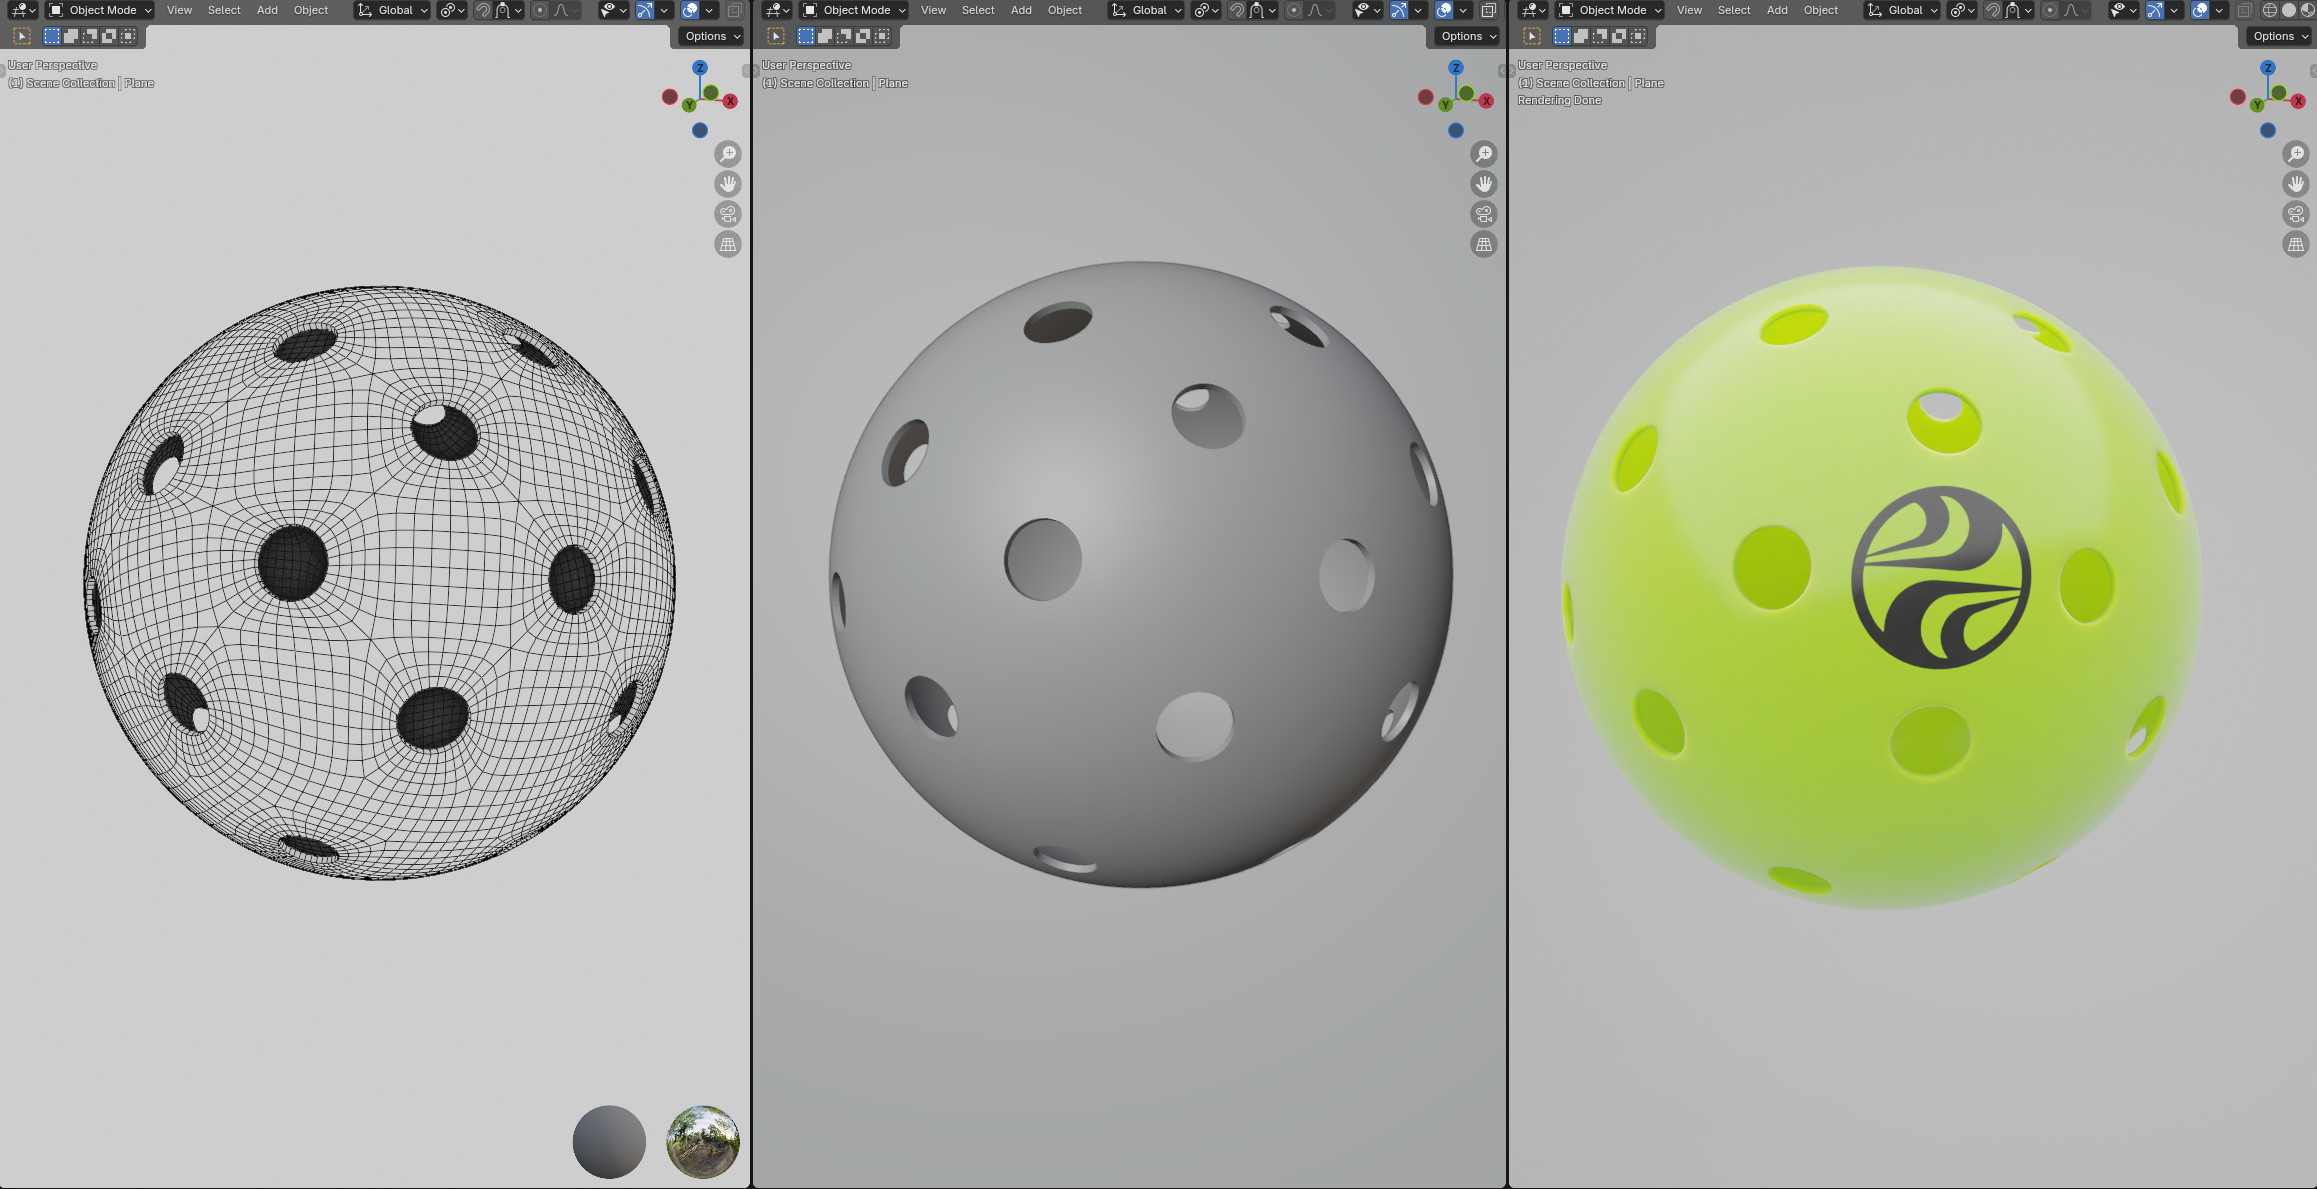Switch rendered viewport to wireframe shading
The image size is (2317, 1189).
(2270, 10)
